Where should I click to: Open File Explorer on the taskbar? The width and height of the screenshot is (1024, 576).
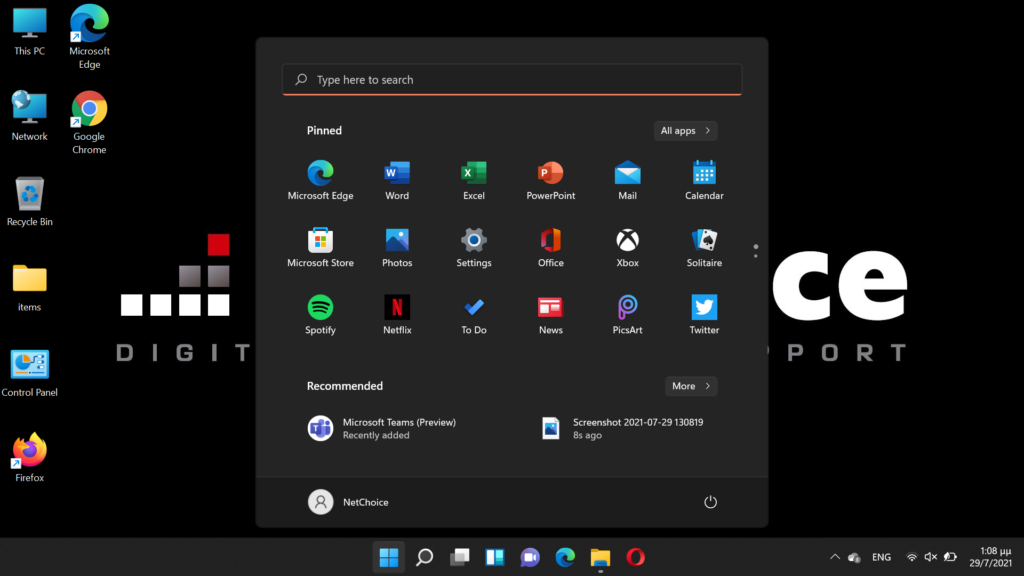(x=600, y=557)
